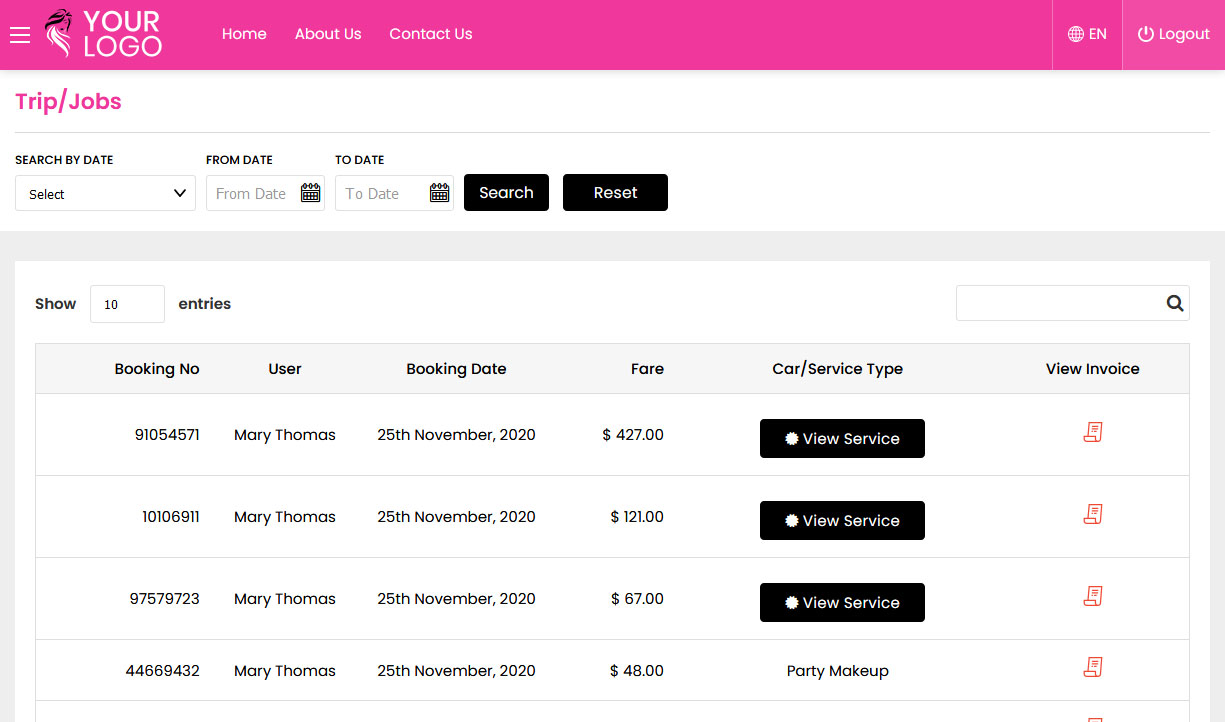
Task: Click Mary Thomas in booking 91054571 row
Action: [285, 435]
